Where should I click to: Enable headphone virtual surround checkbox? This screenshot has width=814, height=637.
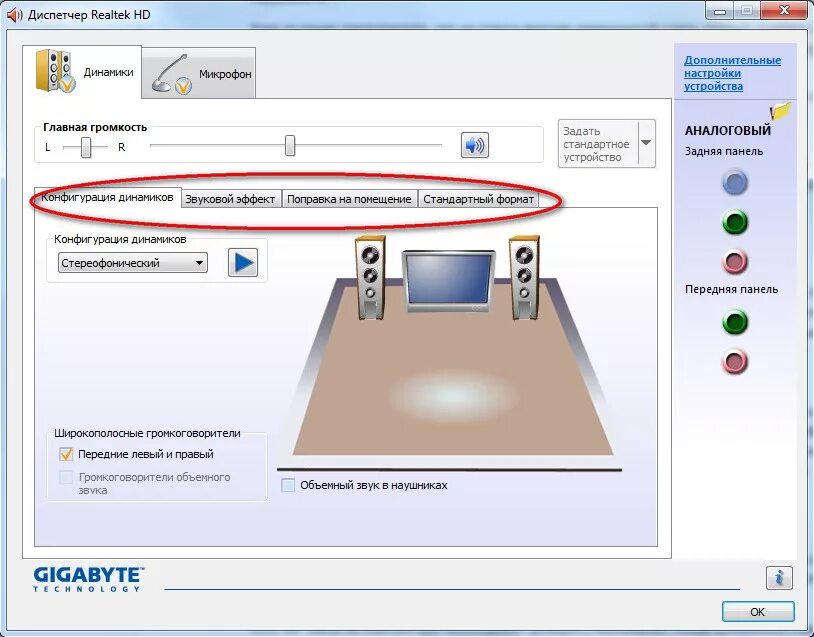click(x=288, y=485)
